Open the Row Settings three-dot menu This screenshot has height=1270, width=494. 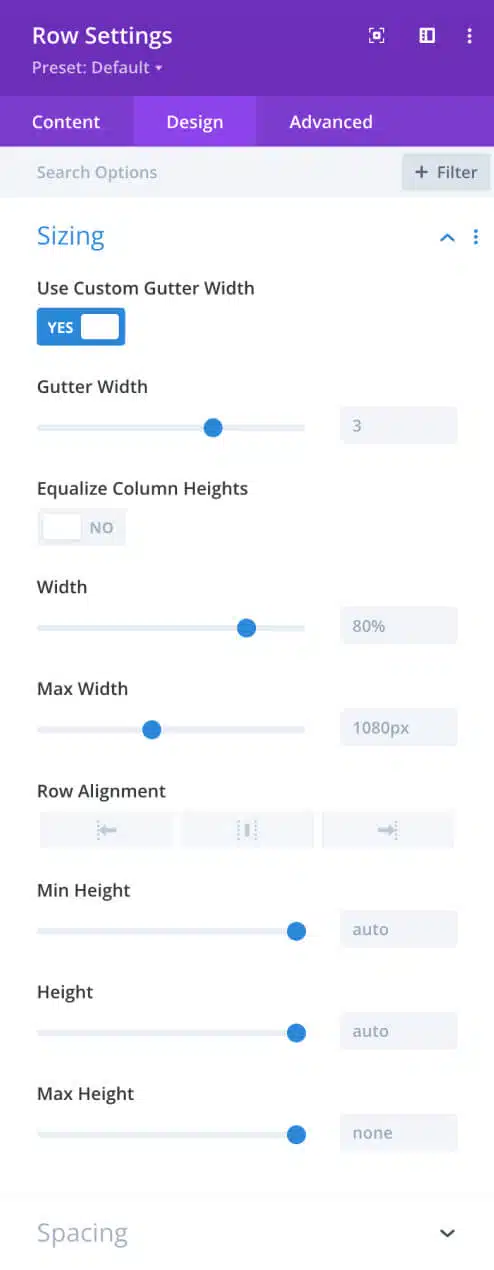[469, 36]
